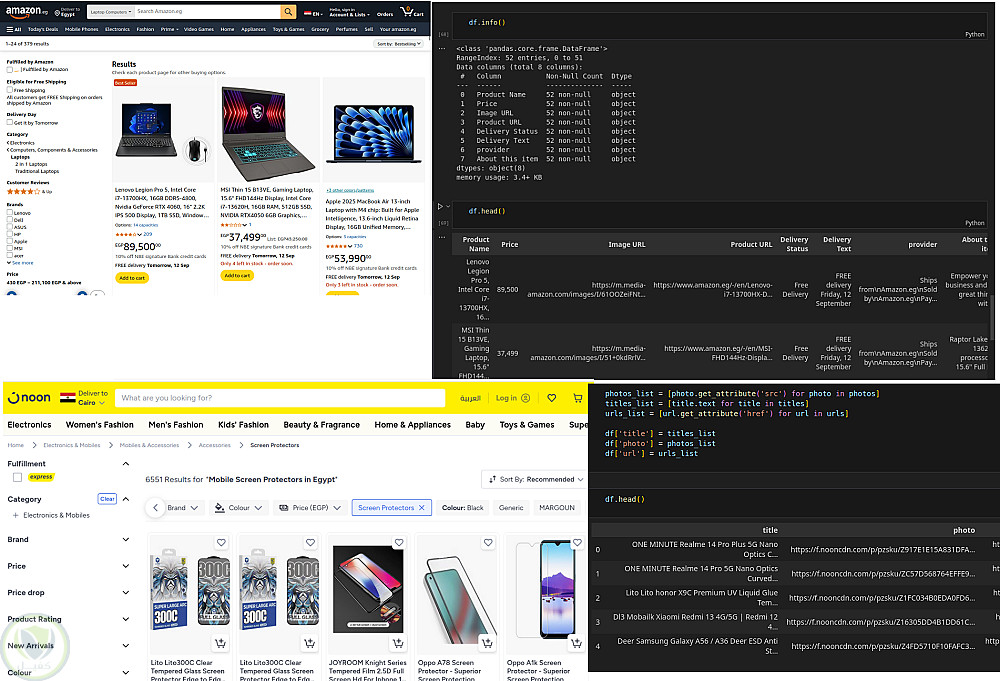Click See more under Amazon Brands
The height and width of the screenshot is (681, 1000).
pyautogui.click(x=20, y=263)
